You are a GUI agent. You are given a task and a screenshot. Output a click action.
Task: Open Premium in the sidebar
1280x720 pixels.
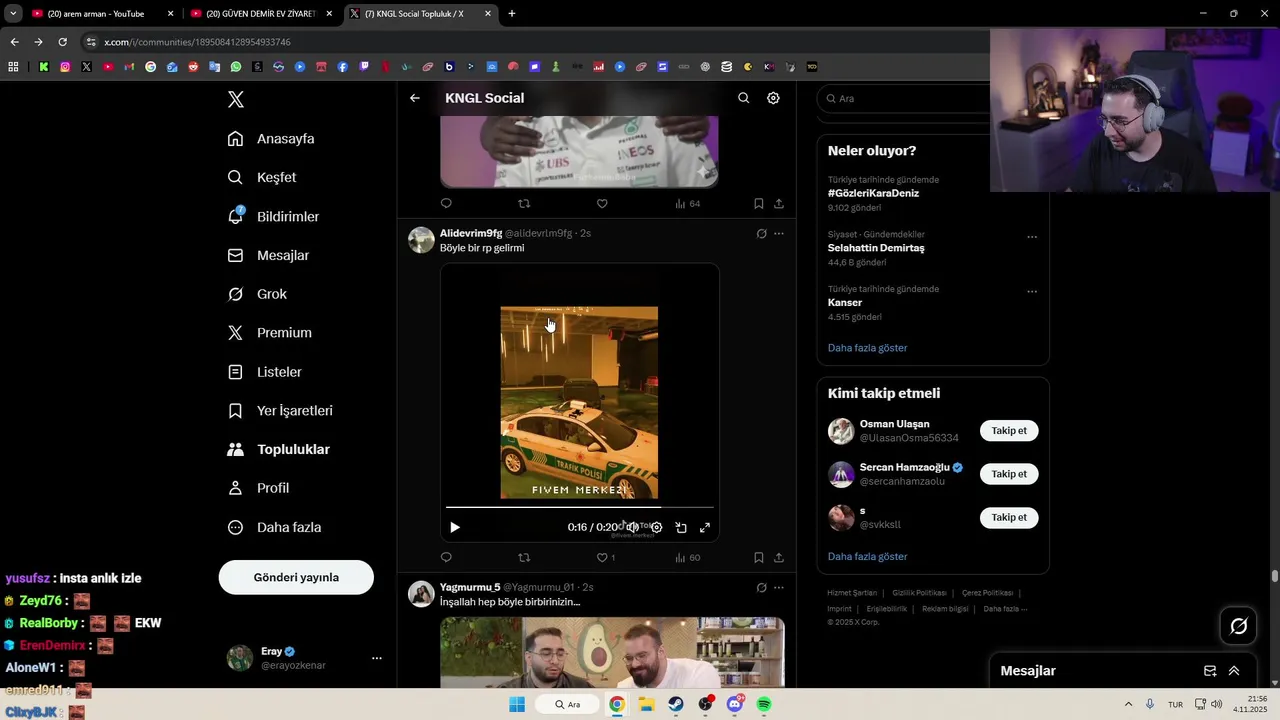[270, 333]
